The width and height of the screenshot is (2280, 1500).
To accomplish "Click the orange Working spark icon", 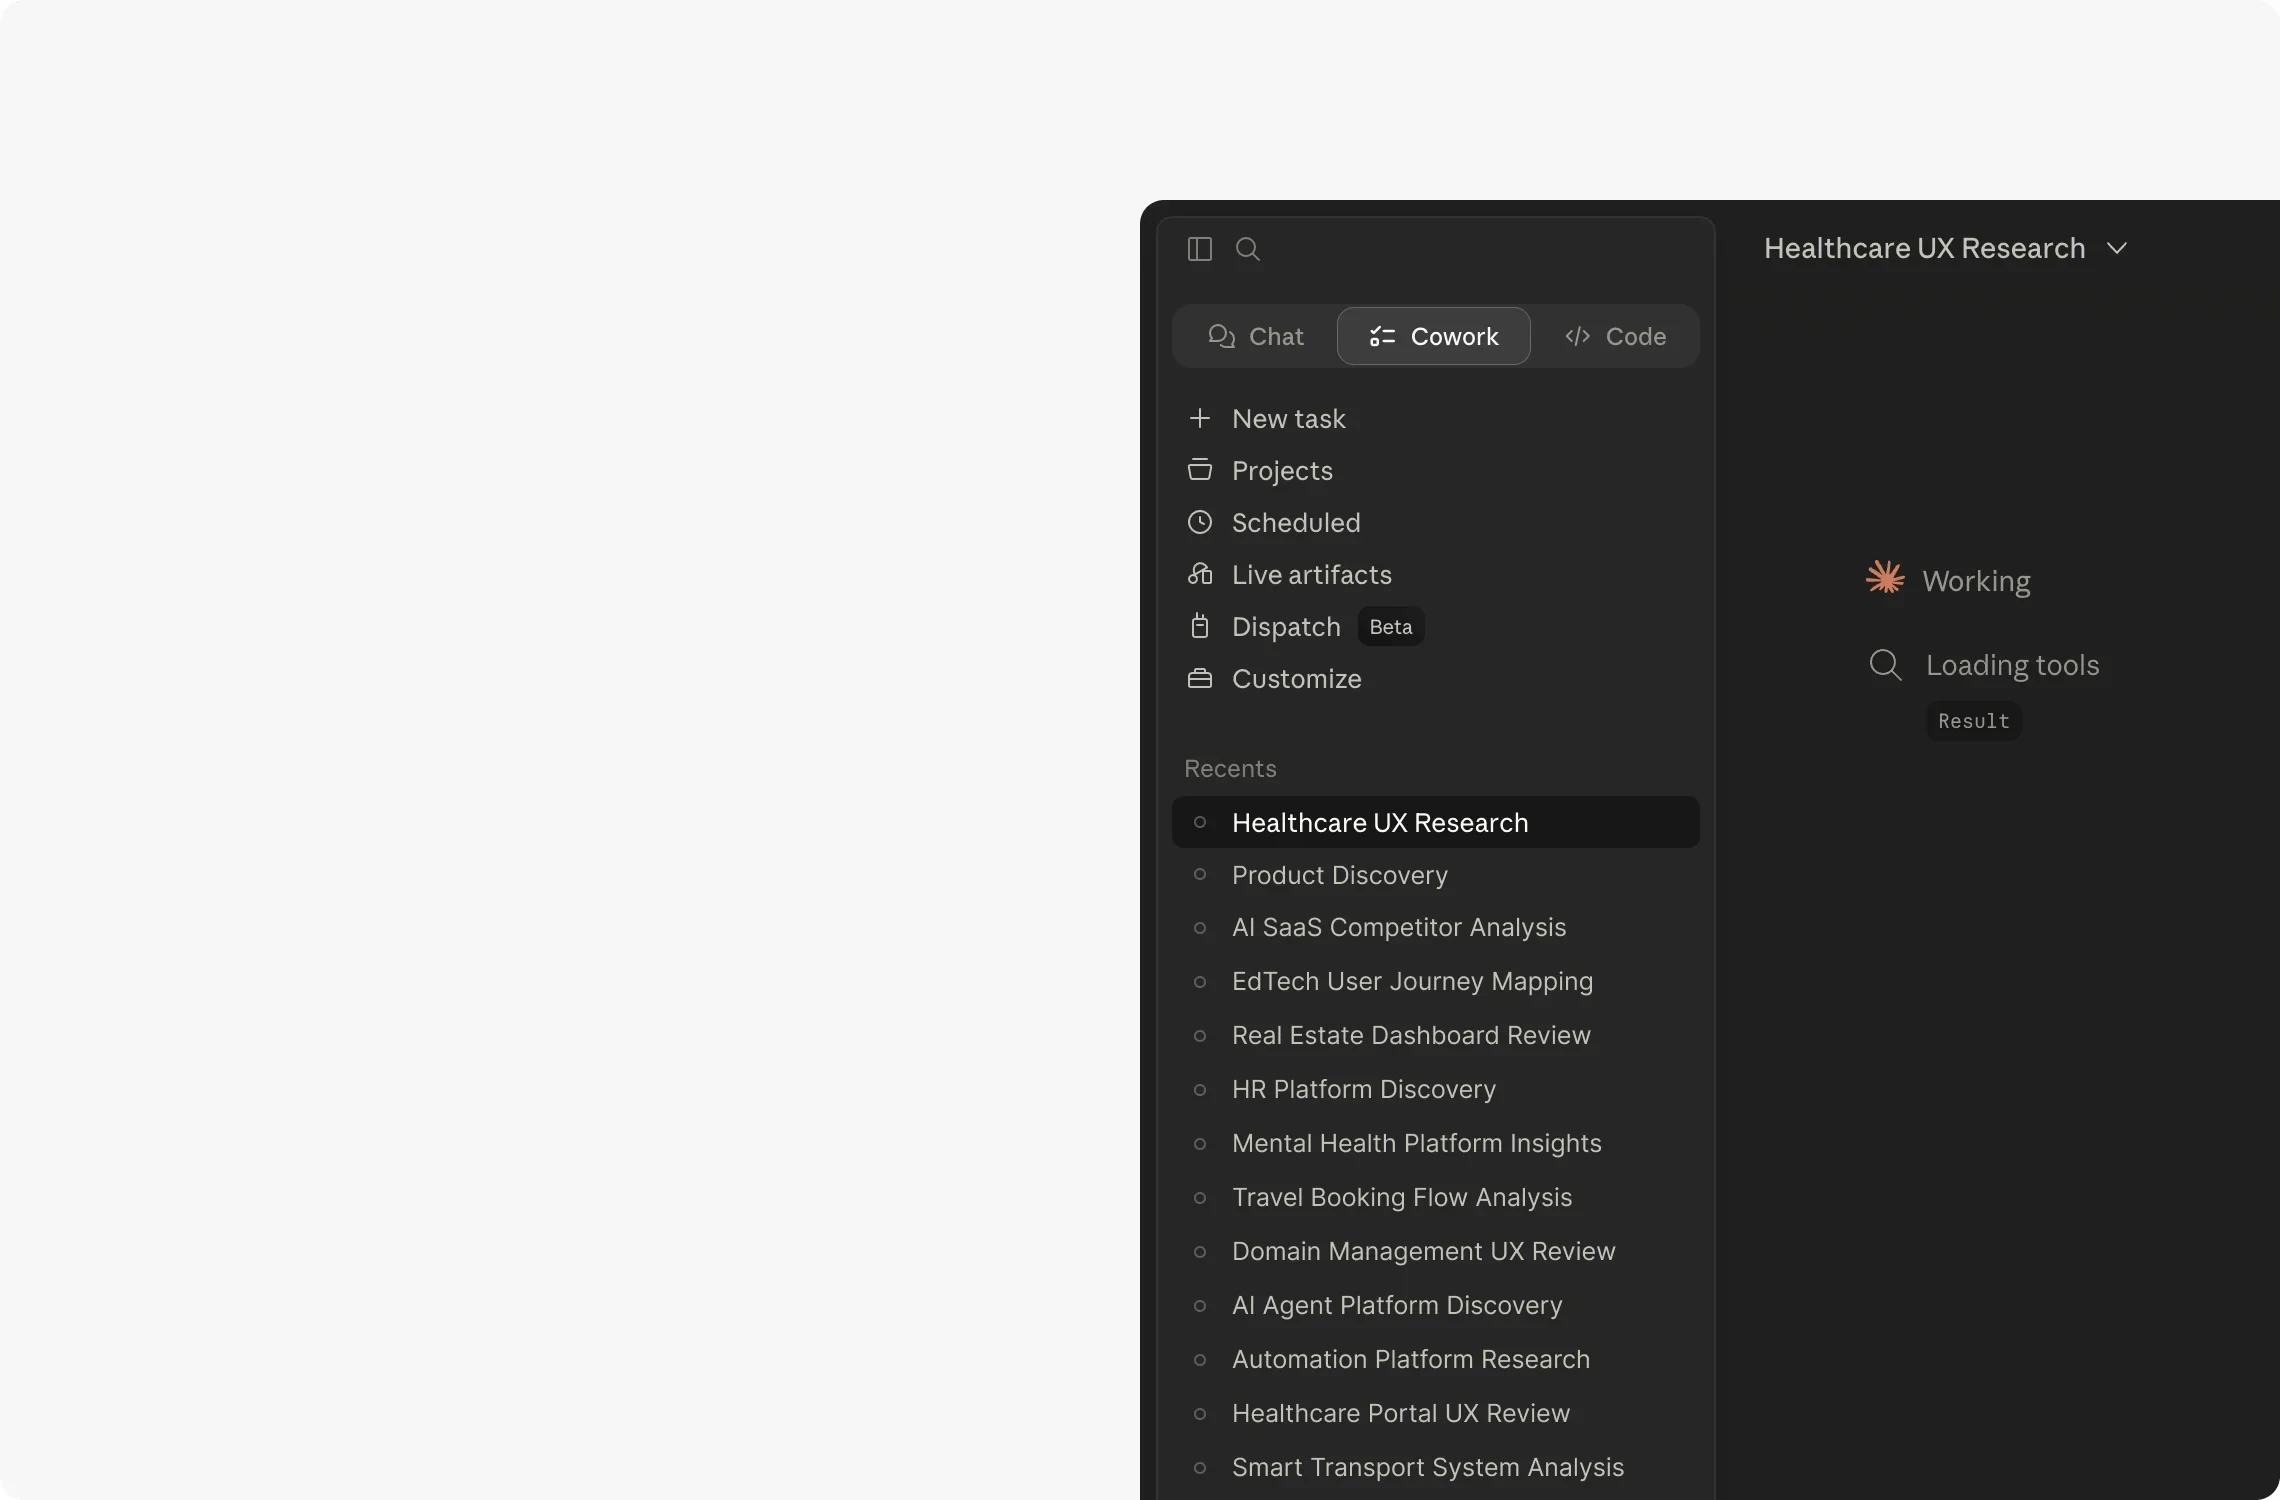I will (1885, 577).
